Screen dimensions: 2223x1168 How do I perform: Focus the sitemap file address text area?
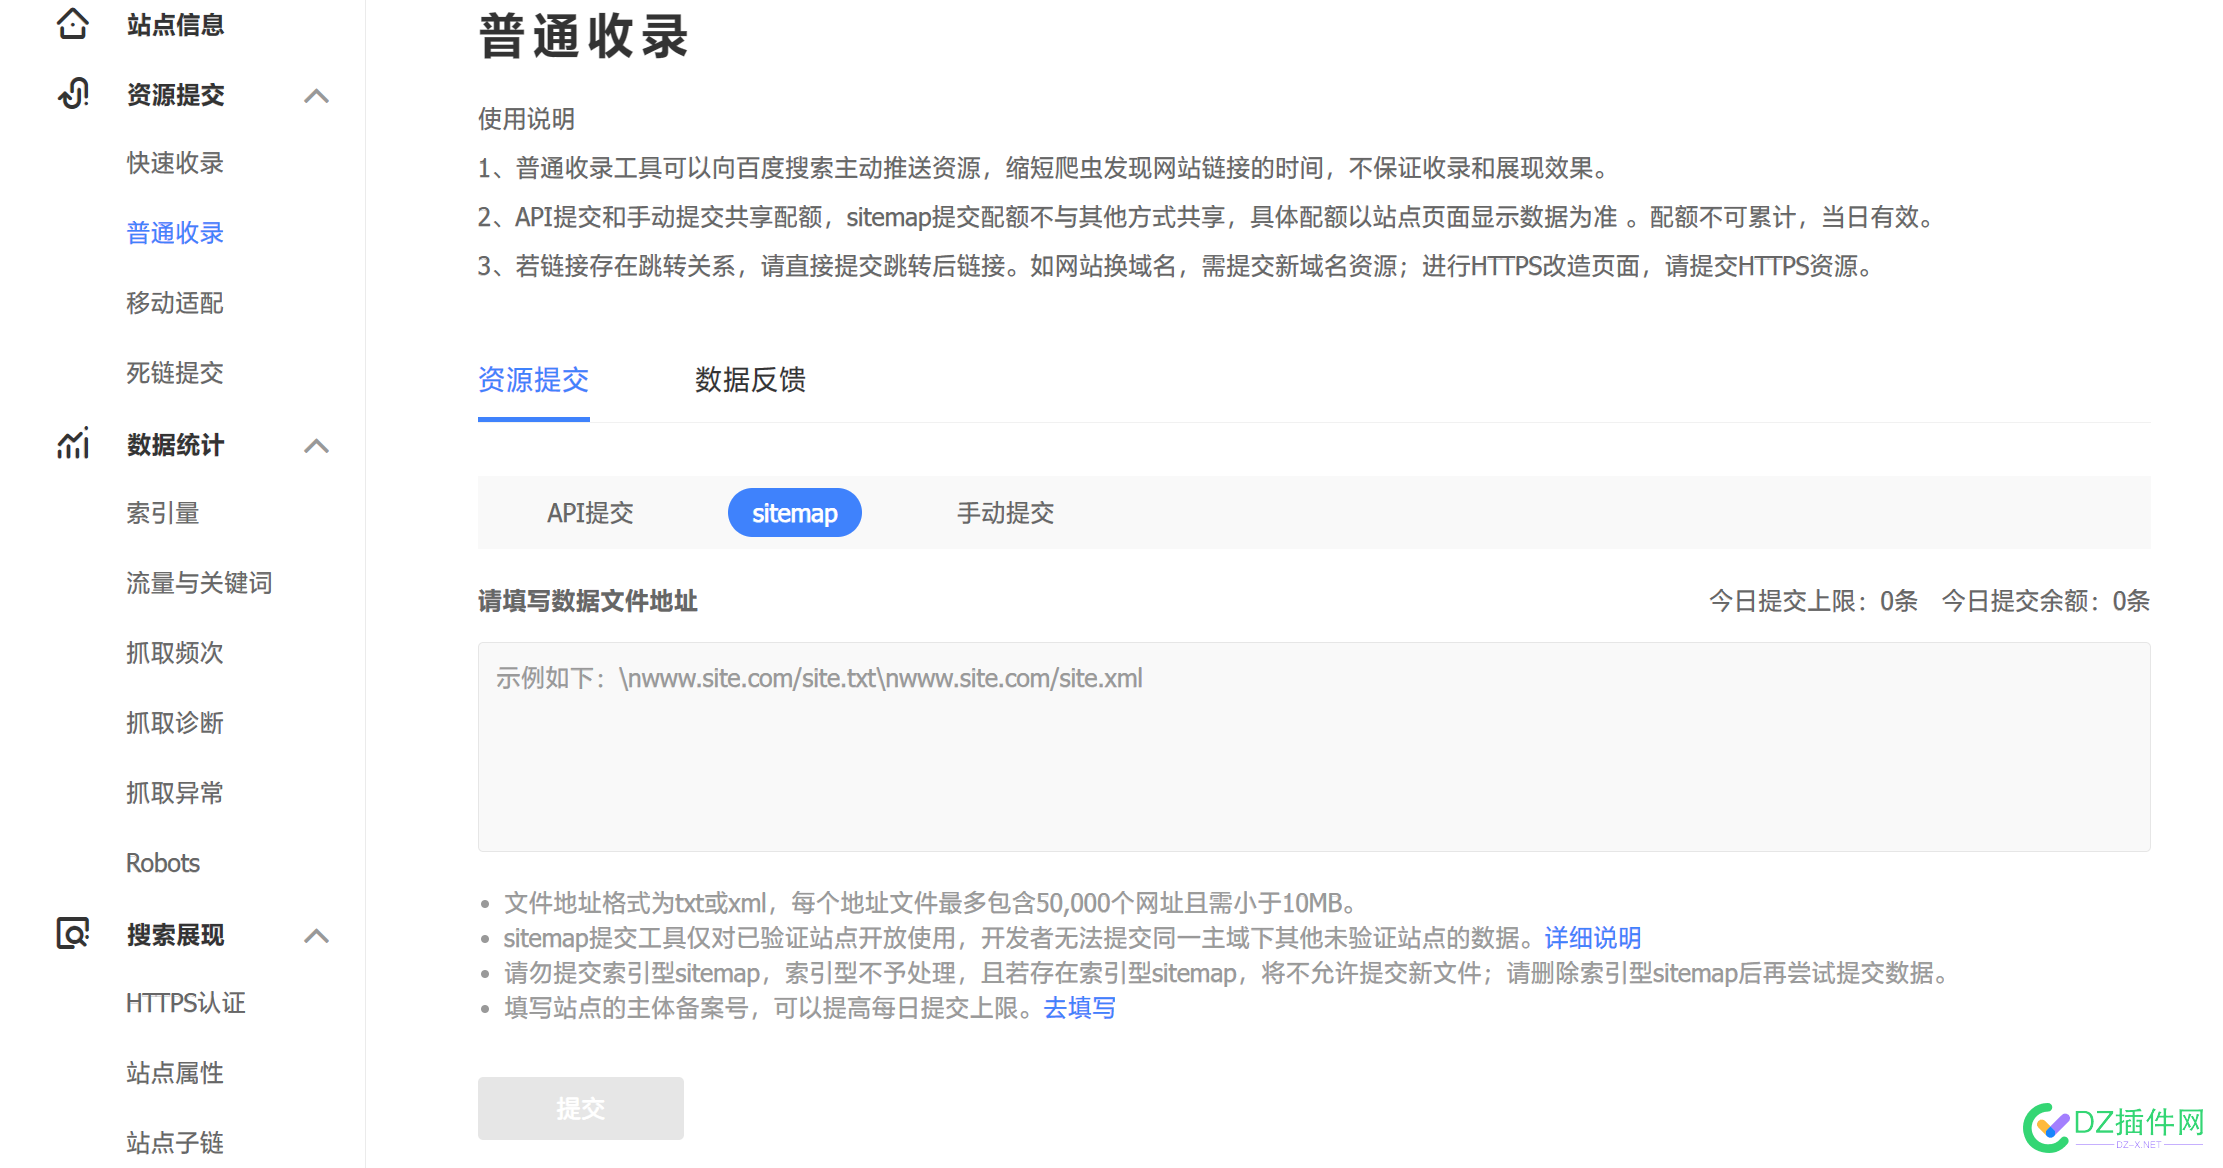[1314, 747]
